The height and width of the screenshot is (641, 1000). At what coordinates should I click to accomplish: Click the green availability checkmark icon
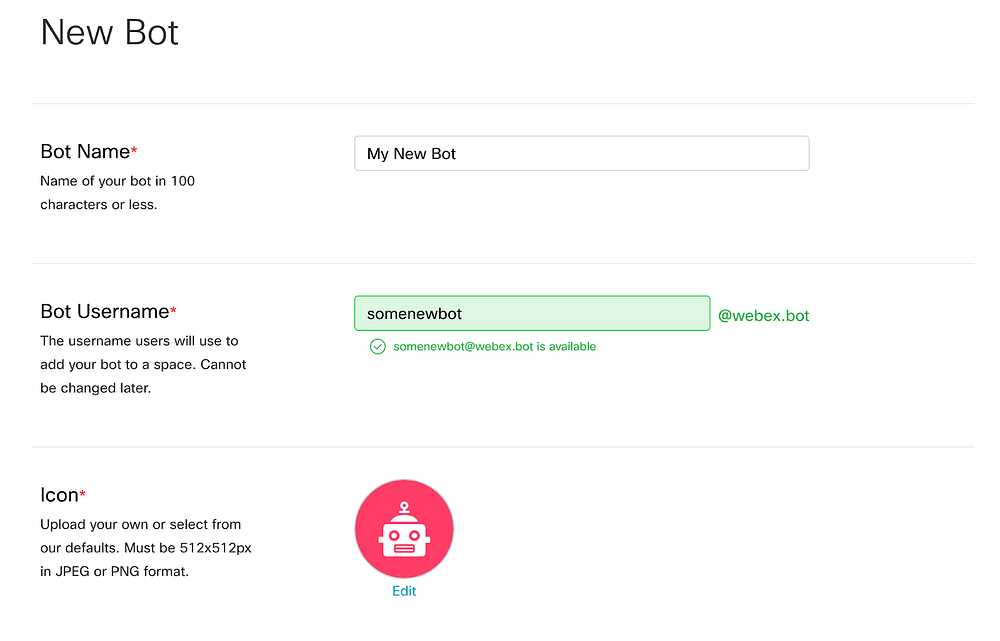coord(378,347)
